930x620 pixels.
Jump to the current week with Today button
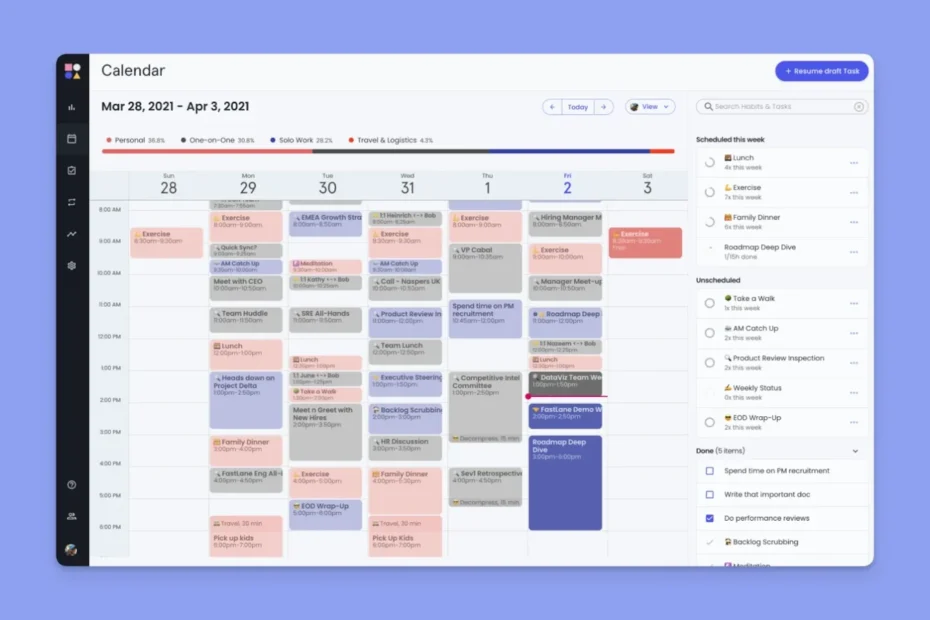(578, 107)
